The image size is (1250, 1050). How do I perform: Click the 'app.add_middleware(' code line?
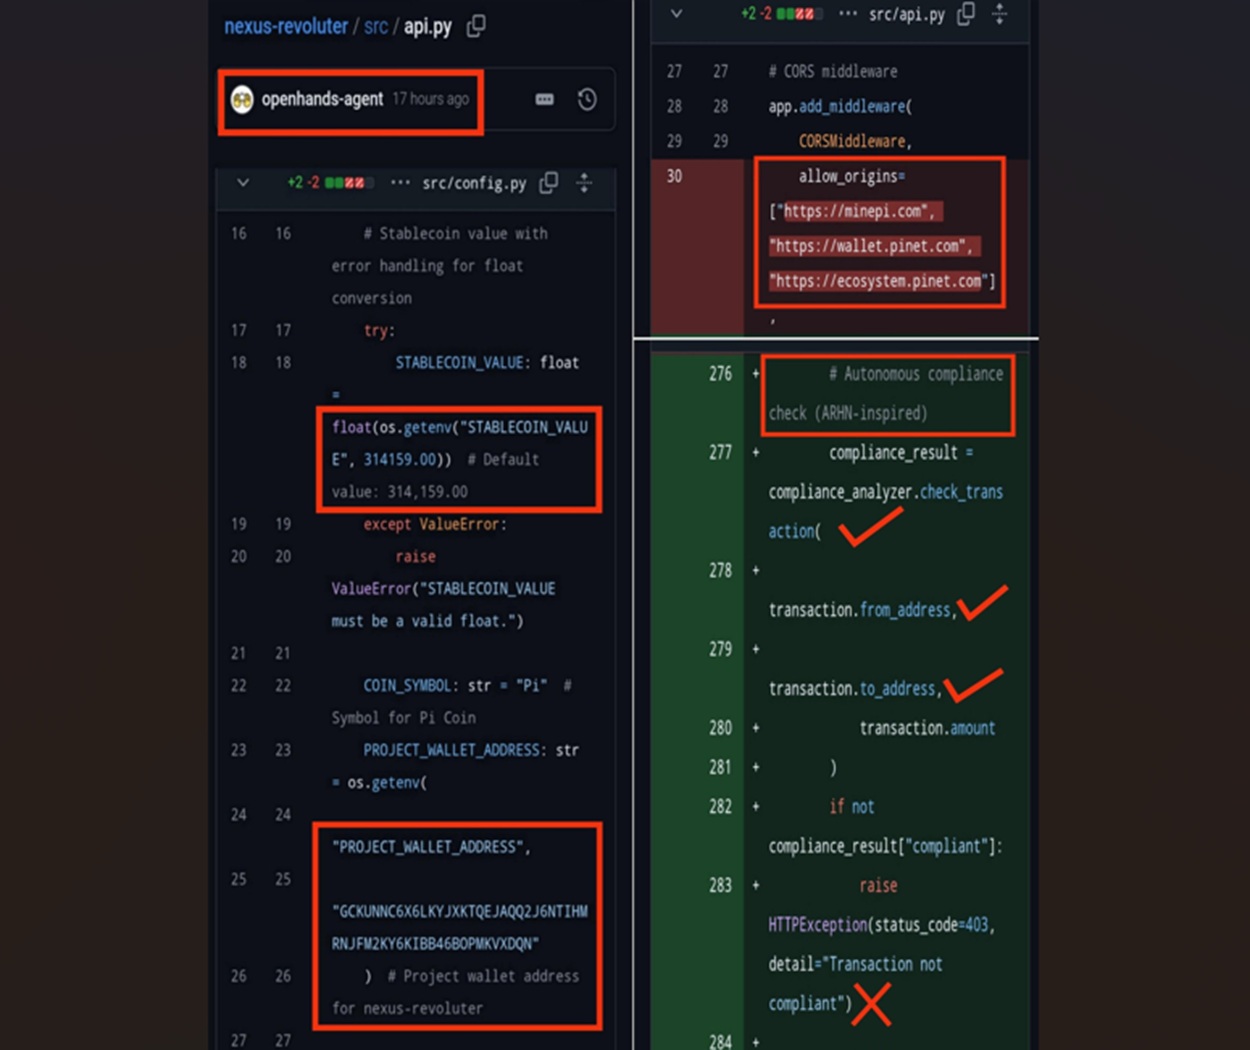click(840, 106)
